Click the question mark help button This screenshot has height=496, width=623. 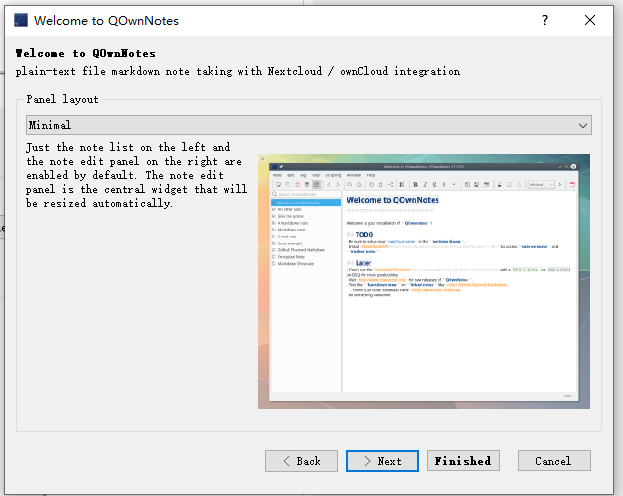(545, 20)
